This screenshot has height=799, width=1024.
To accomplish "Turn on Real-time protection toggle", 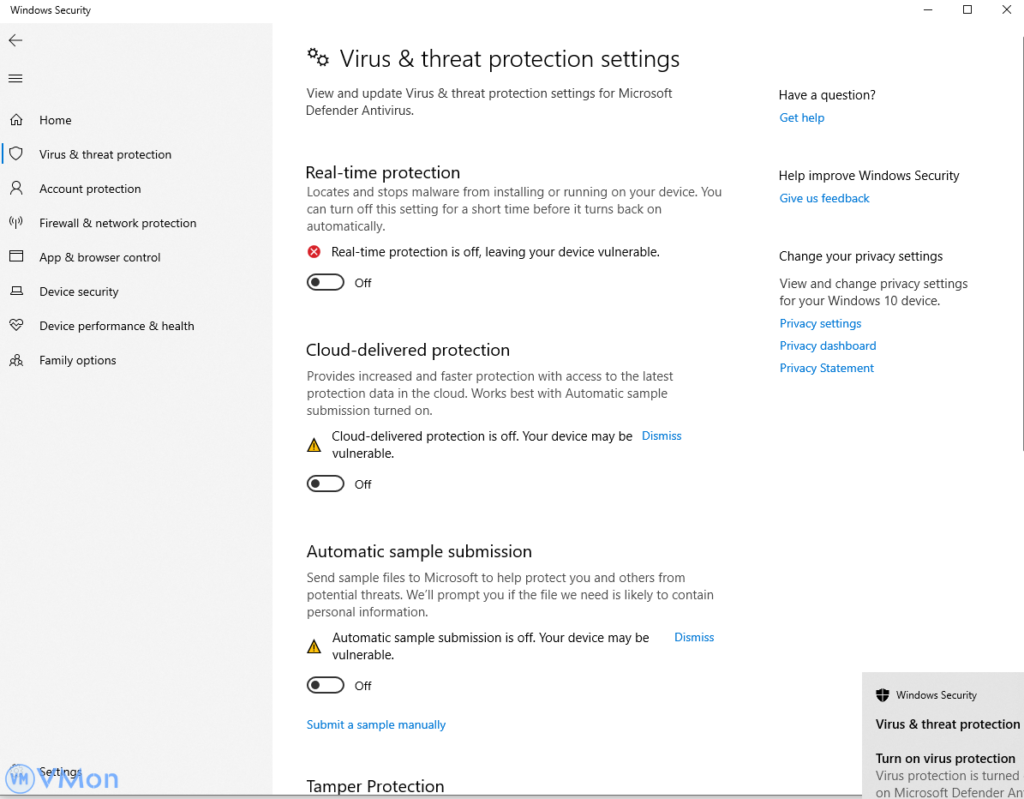I will click(325, 283).
